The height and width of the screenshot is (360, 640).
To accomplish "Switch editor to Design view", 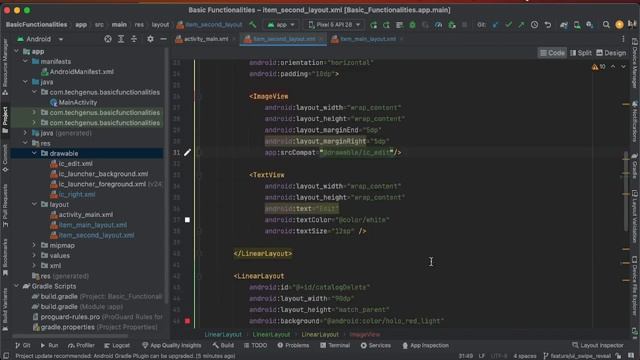I will click(x=611, y=53).
